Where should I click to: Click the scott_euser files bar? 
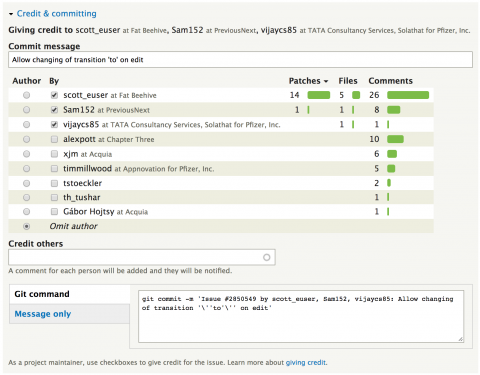coord(356,95)
